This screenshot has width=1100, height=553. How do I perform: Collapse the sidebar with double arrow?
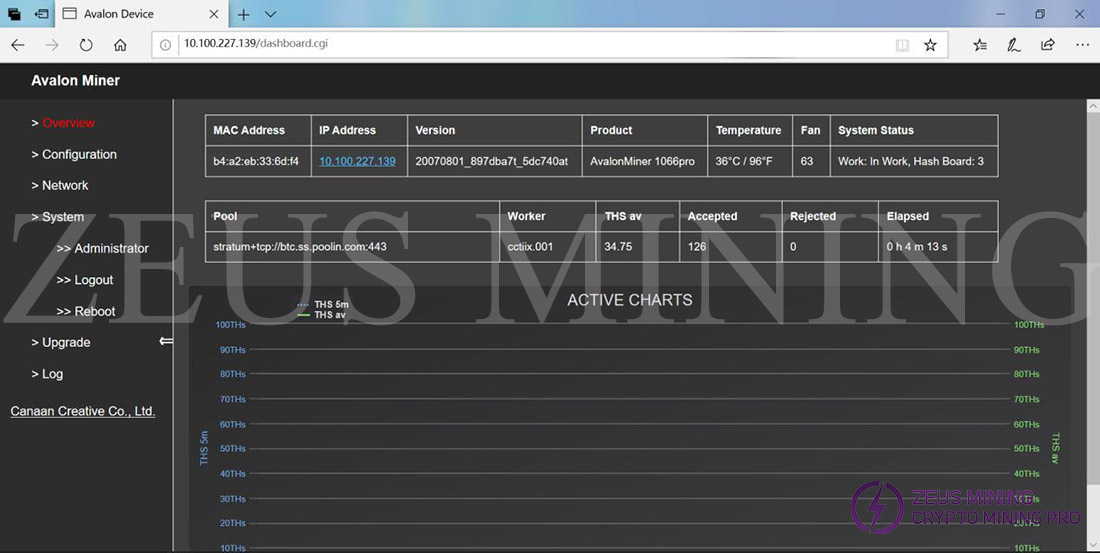(x=166, y=341)
